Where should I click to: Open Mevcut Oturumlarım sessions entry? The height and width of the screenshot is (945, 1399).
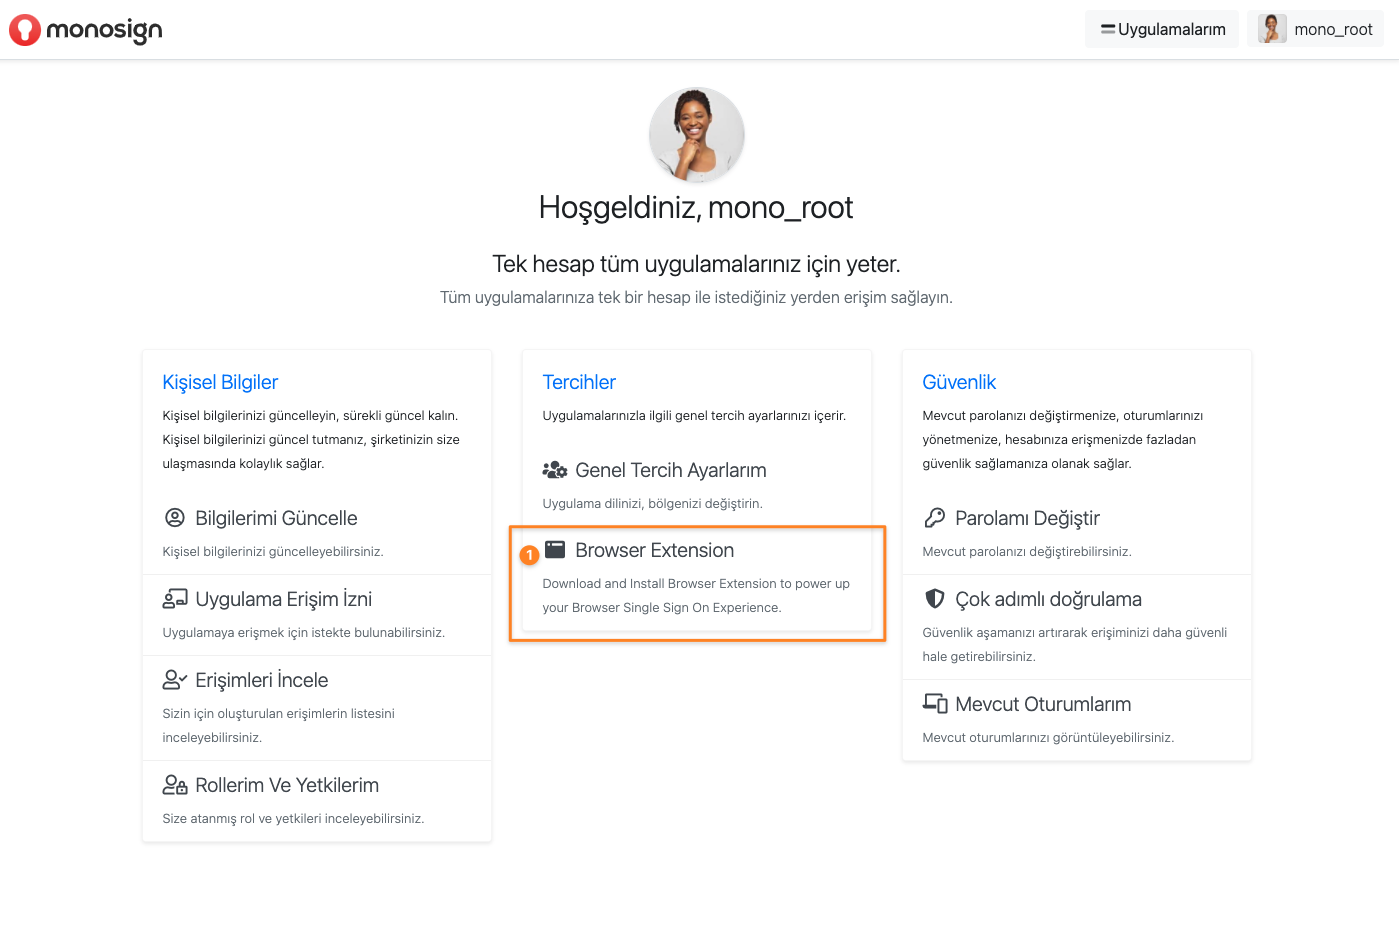click(x=1077, y=720)
